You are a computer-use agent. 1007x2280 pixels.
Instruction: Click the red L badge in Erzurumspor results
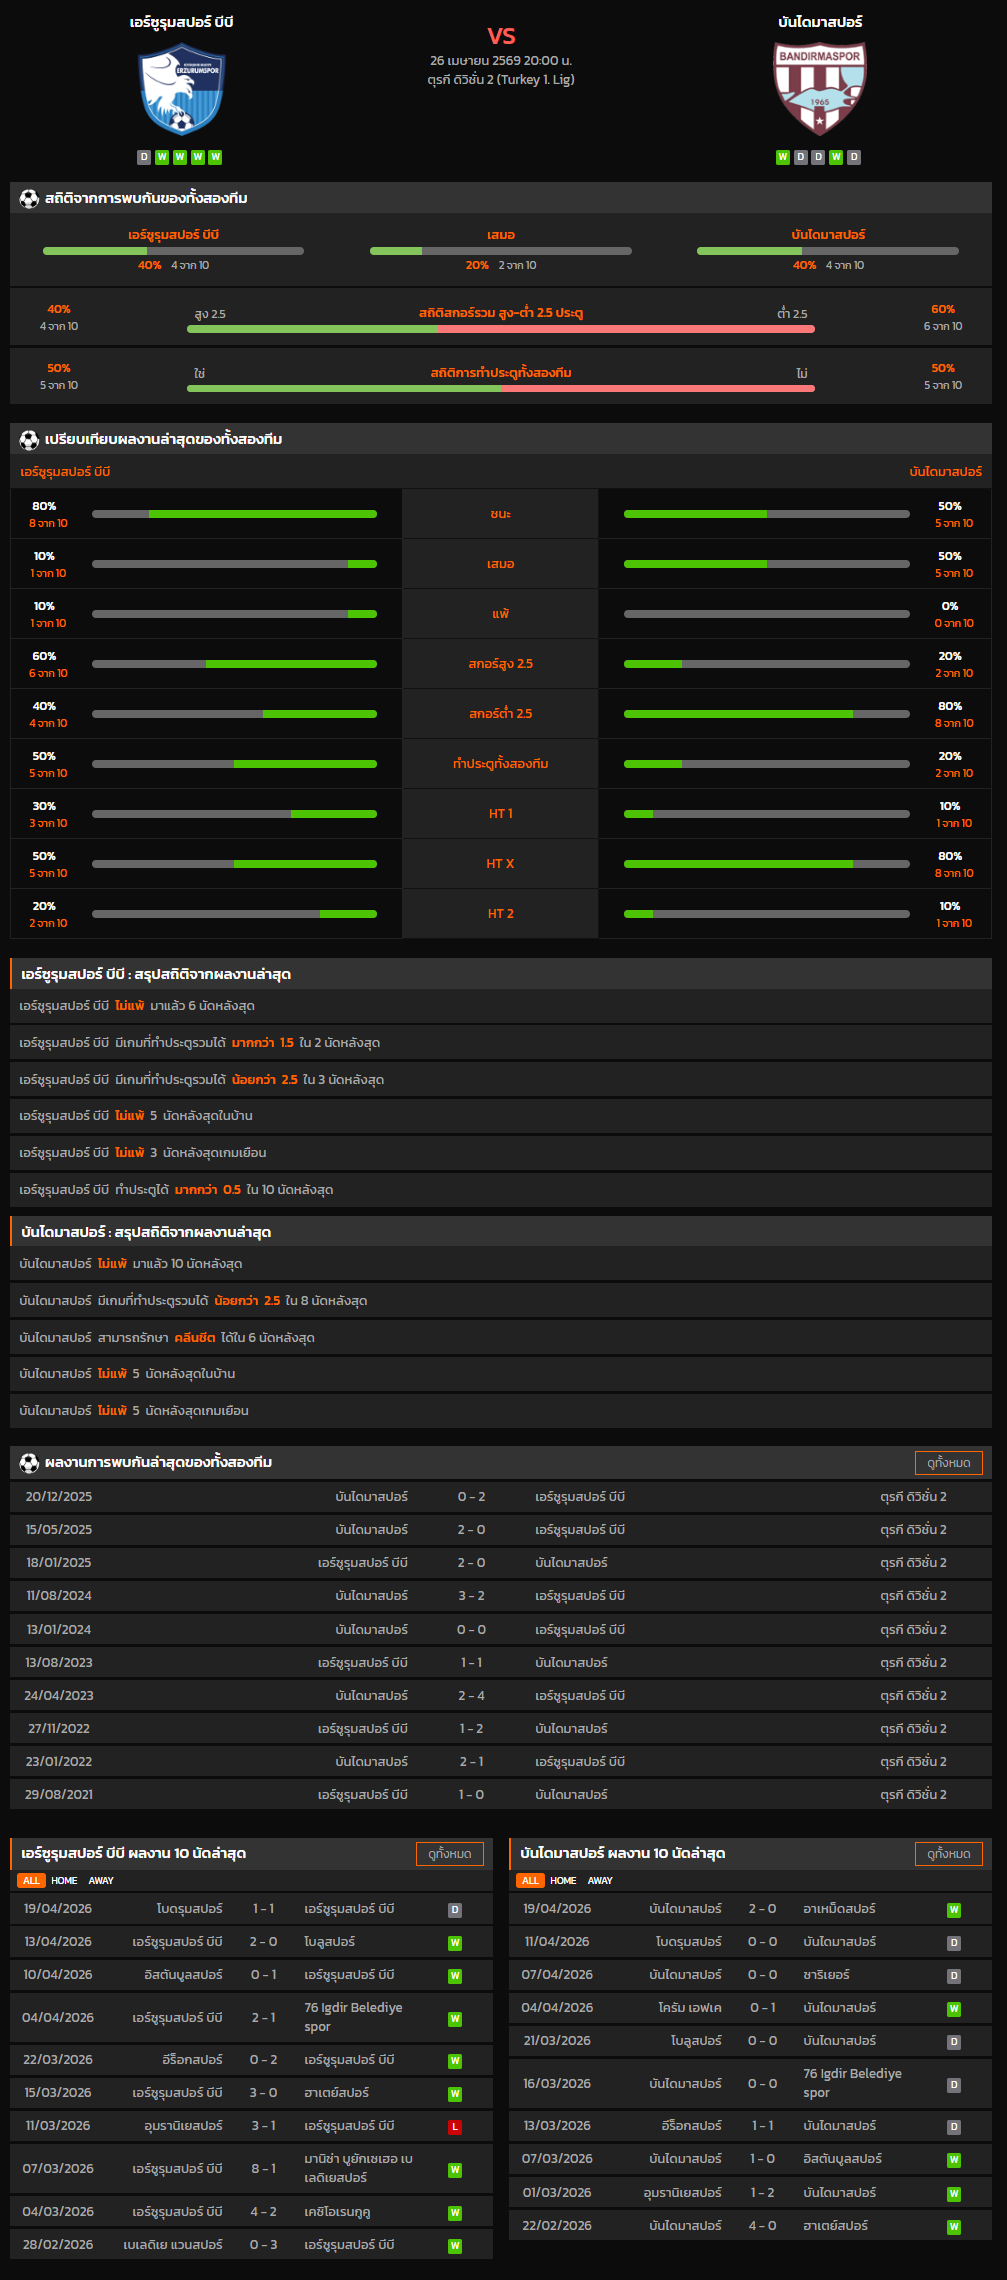pos(455,2127)
